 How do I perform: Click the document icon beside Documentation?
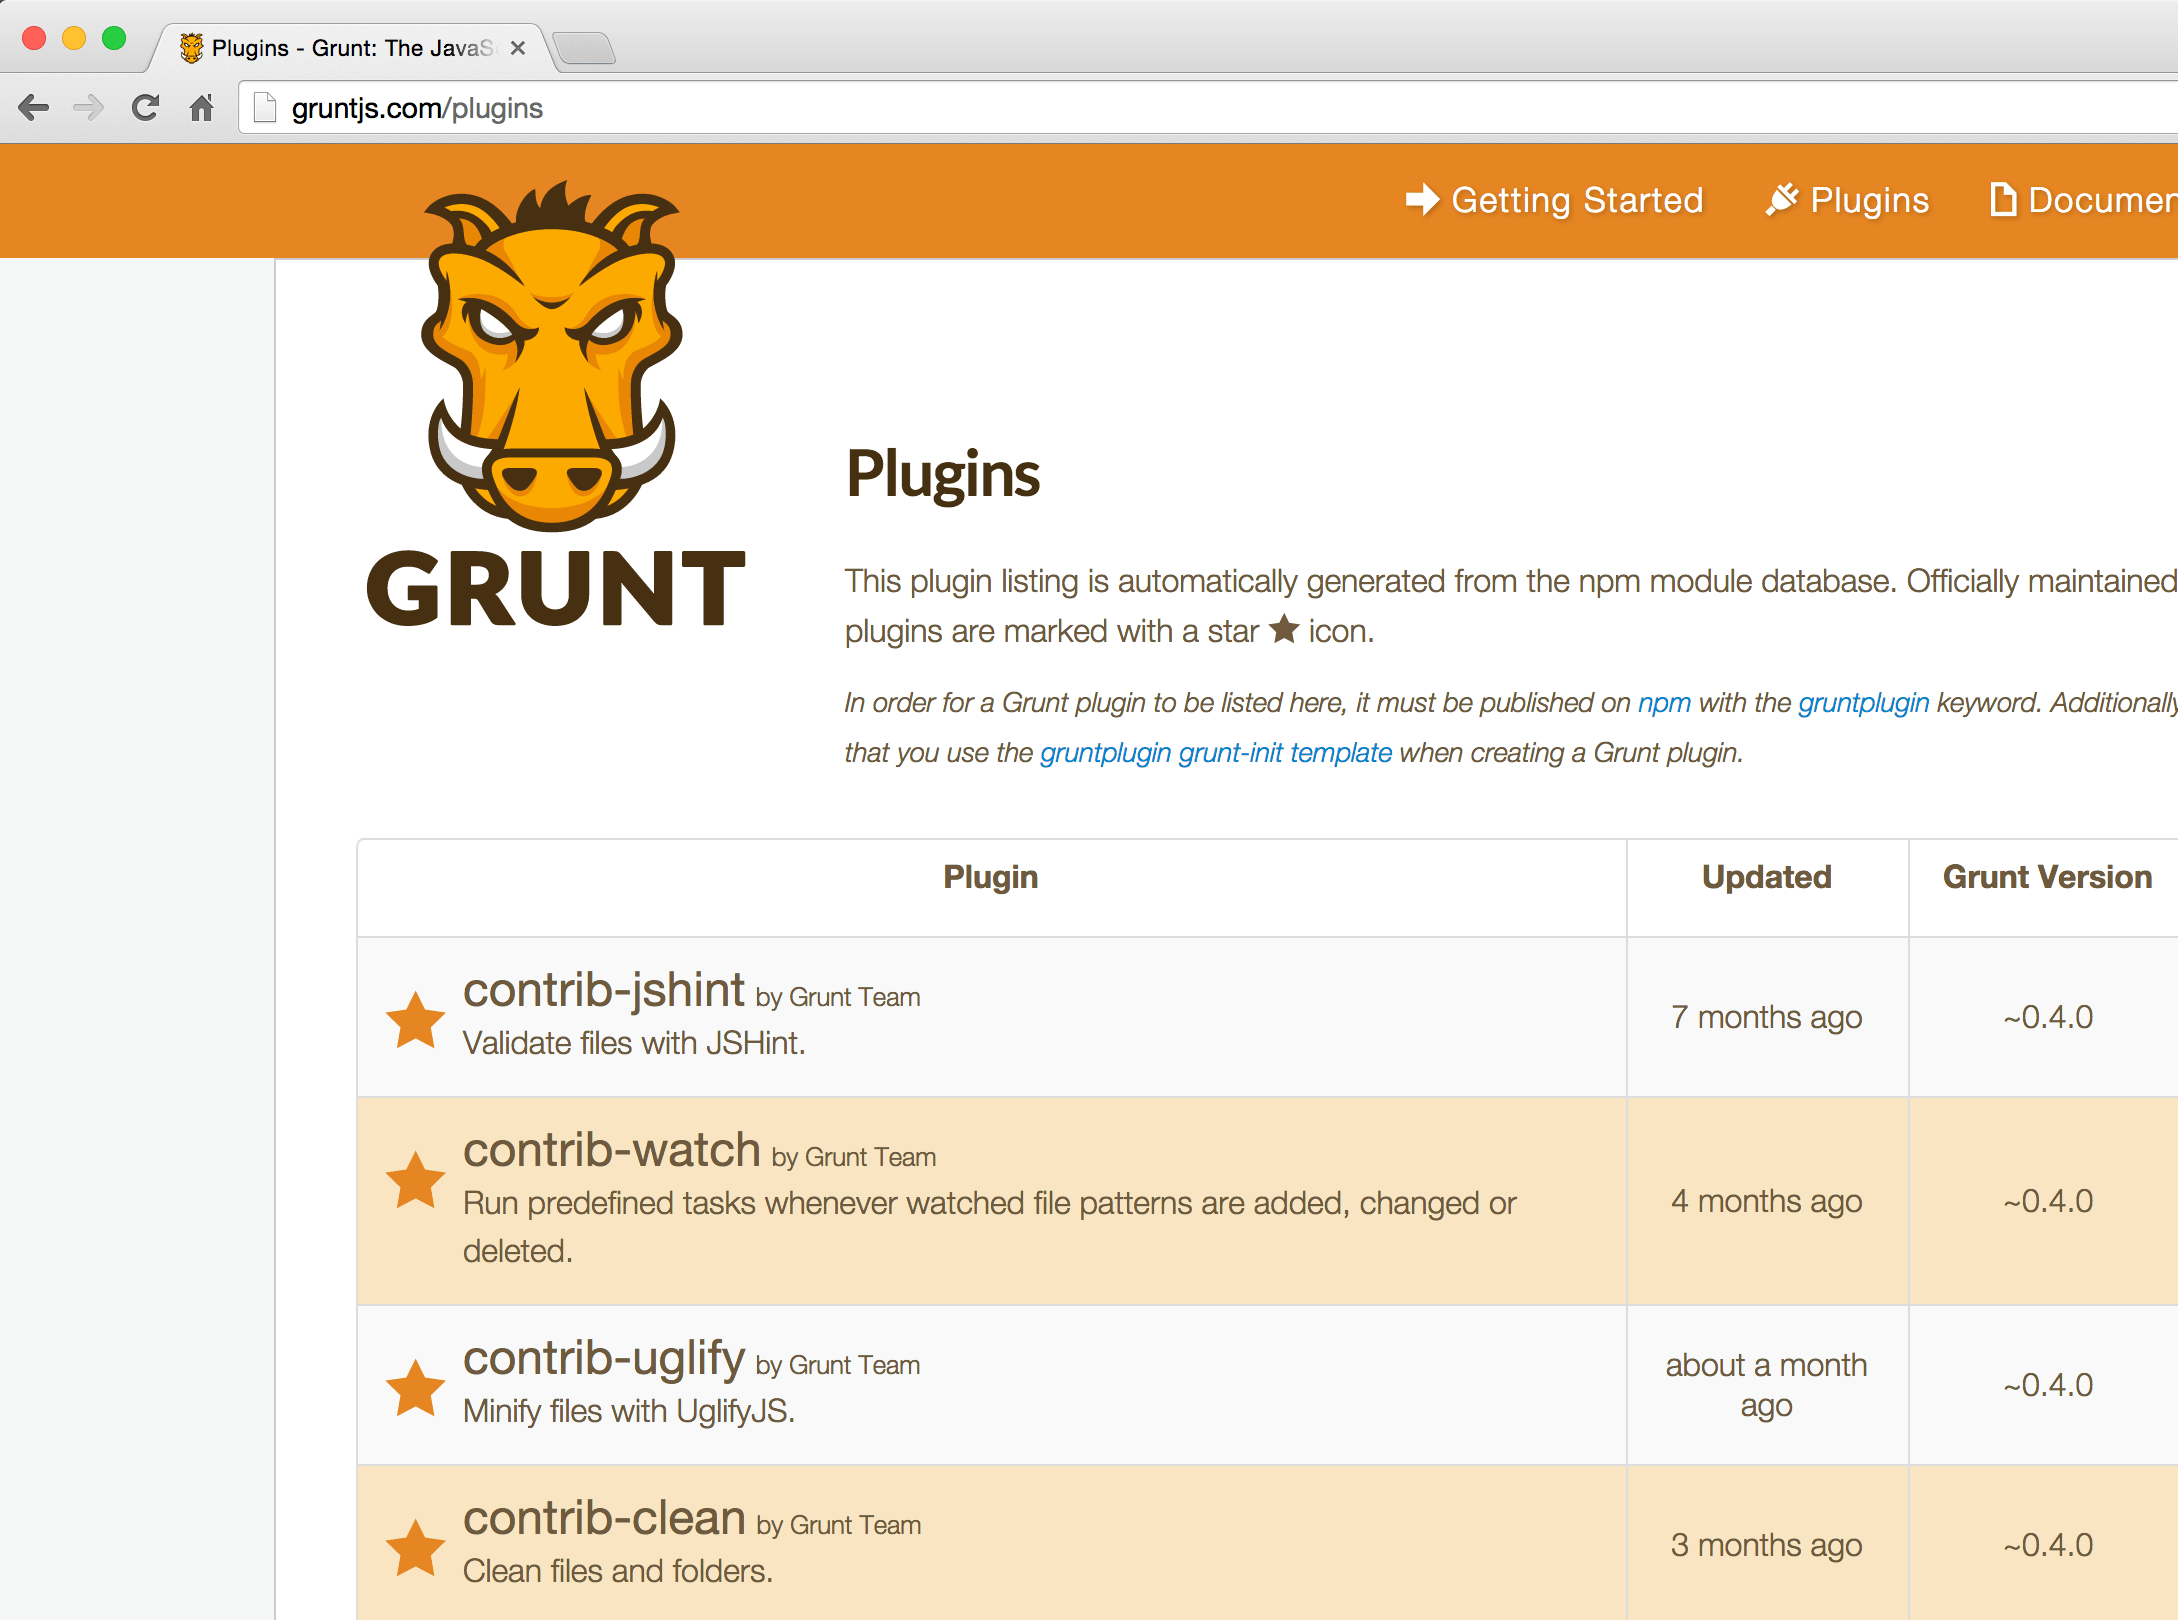pyautogui.click(x=2002, y=199)
